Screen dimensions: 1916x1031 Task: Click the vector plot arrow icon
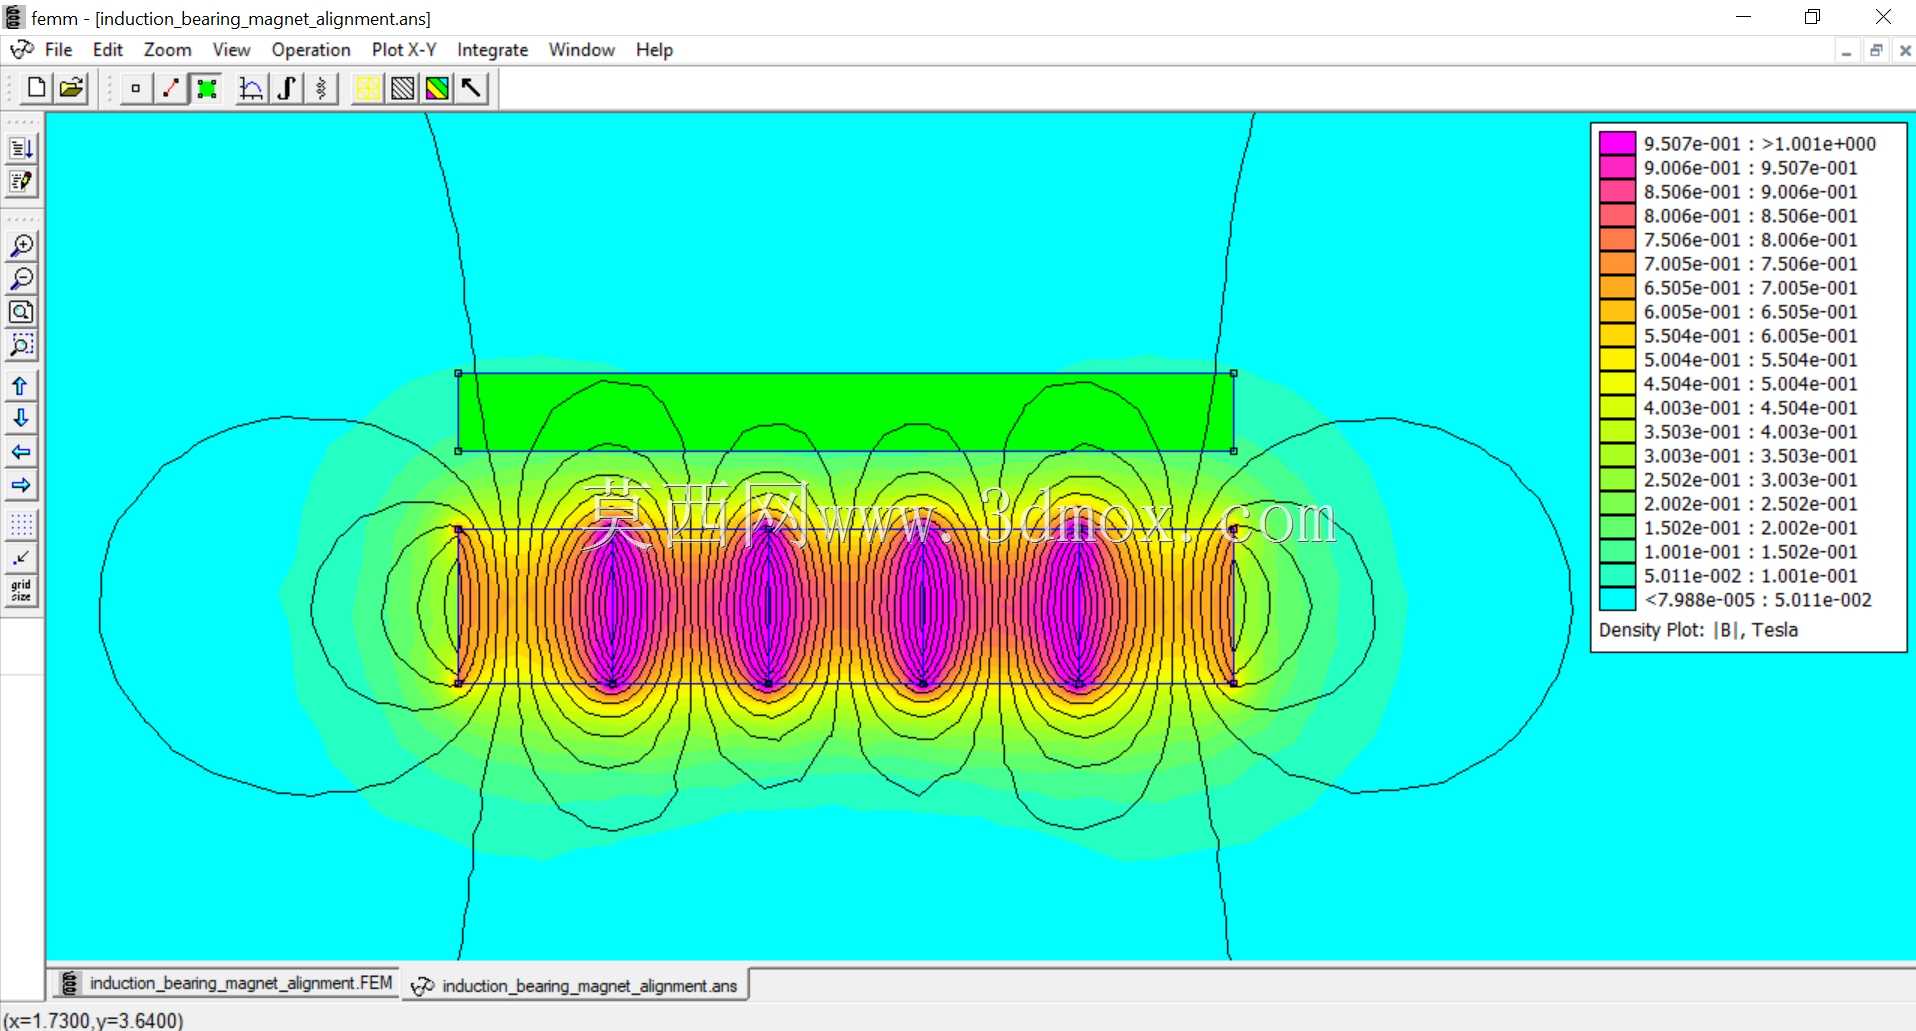472,89
